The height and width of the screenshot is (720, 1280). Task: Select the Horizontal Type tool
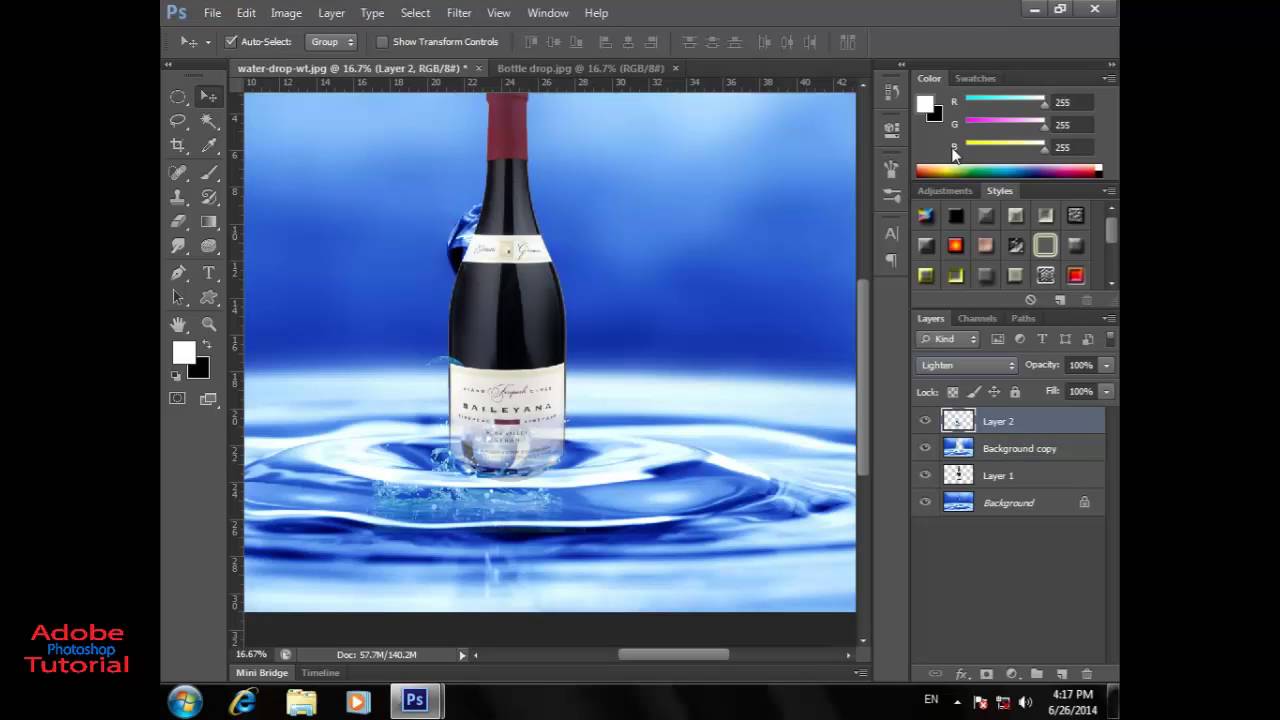(209, 273)
